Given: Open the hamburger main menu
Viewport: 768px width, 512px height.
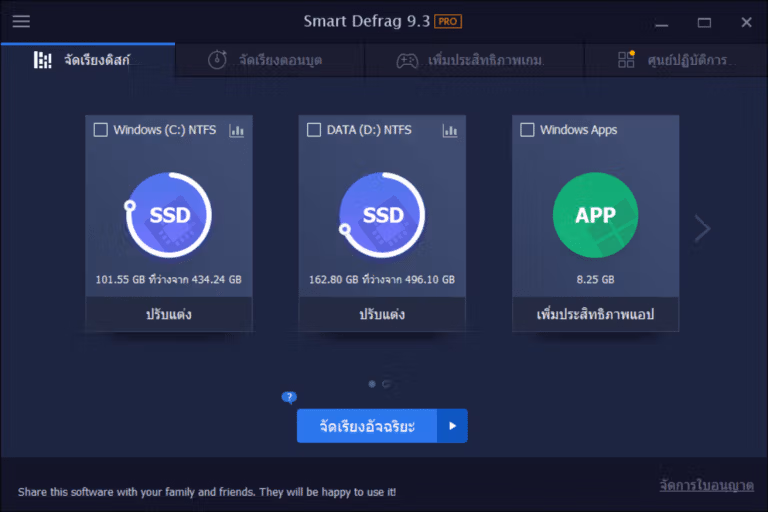Looking at the screenshot, I should (x=21, y=21).
